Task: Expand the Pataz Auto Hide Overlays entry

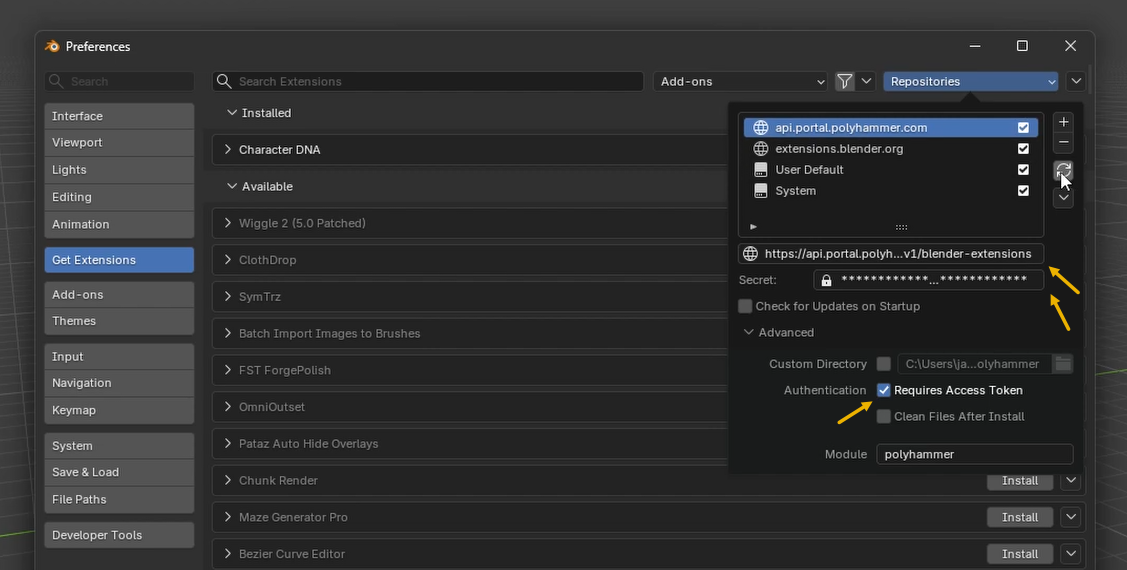Action: click(228, 443)
